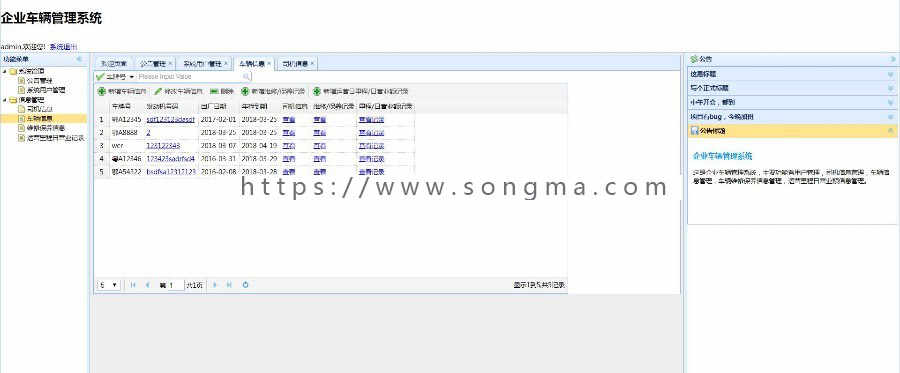Collapse the left function menu panel
This screenshot has height=373, width=900.
point(79,59)
